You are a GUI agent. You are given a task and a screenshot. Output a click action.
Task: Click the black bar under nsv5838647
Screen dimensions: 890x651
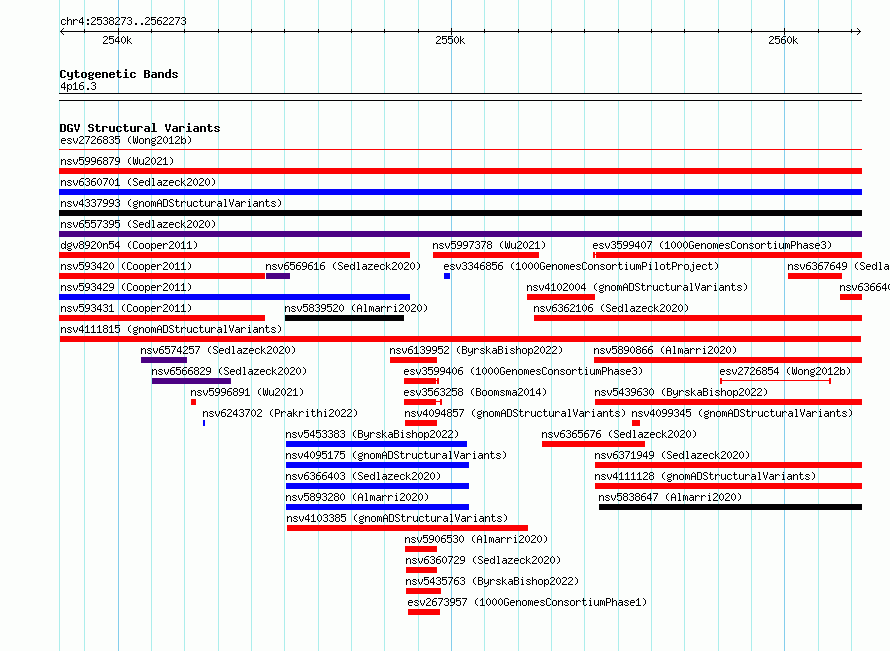(x=730, y=507)
